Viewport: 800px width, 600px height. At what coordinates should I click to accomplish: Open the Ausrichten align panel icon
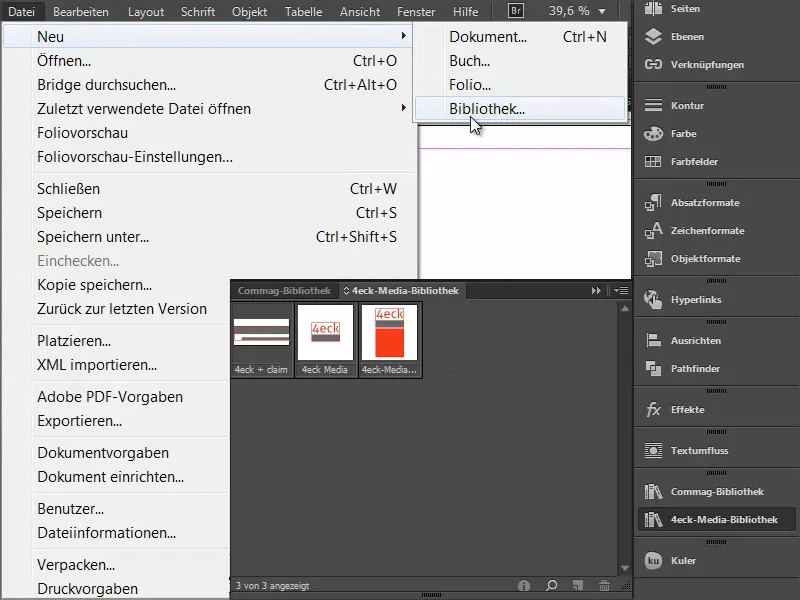pyautogui.click(x=653, y=340)
